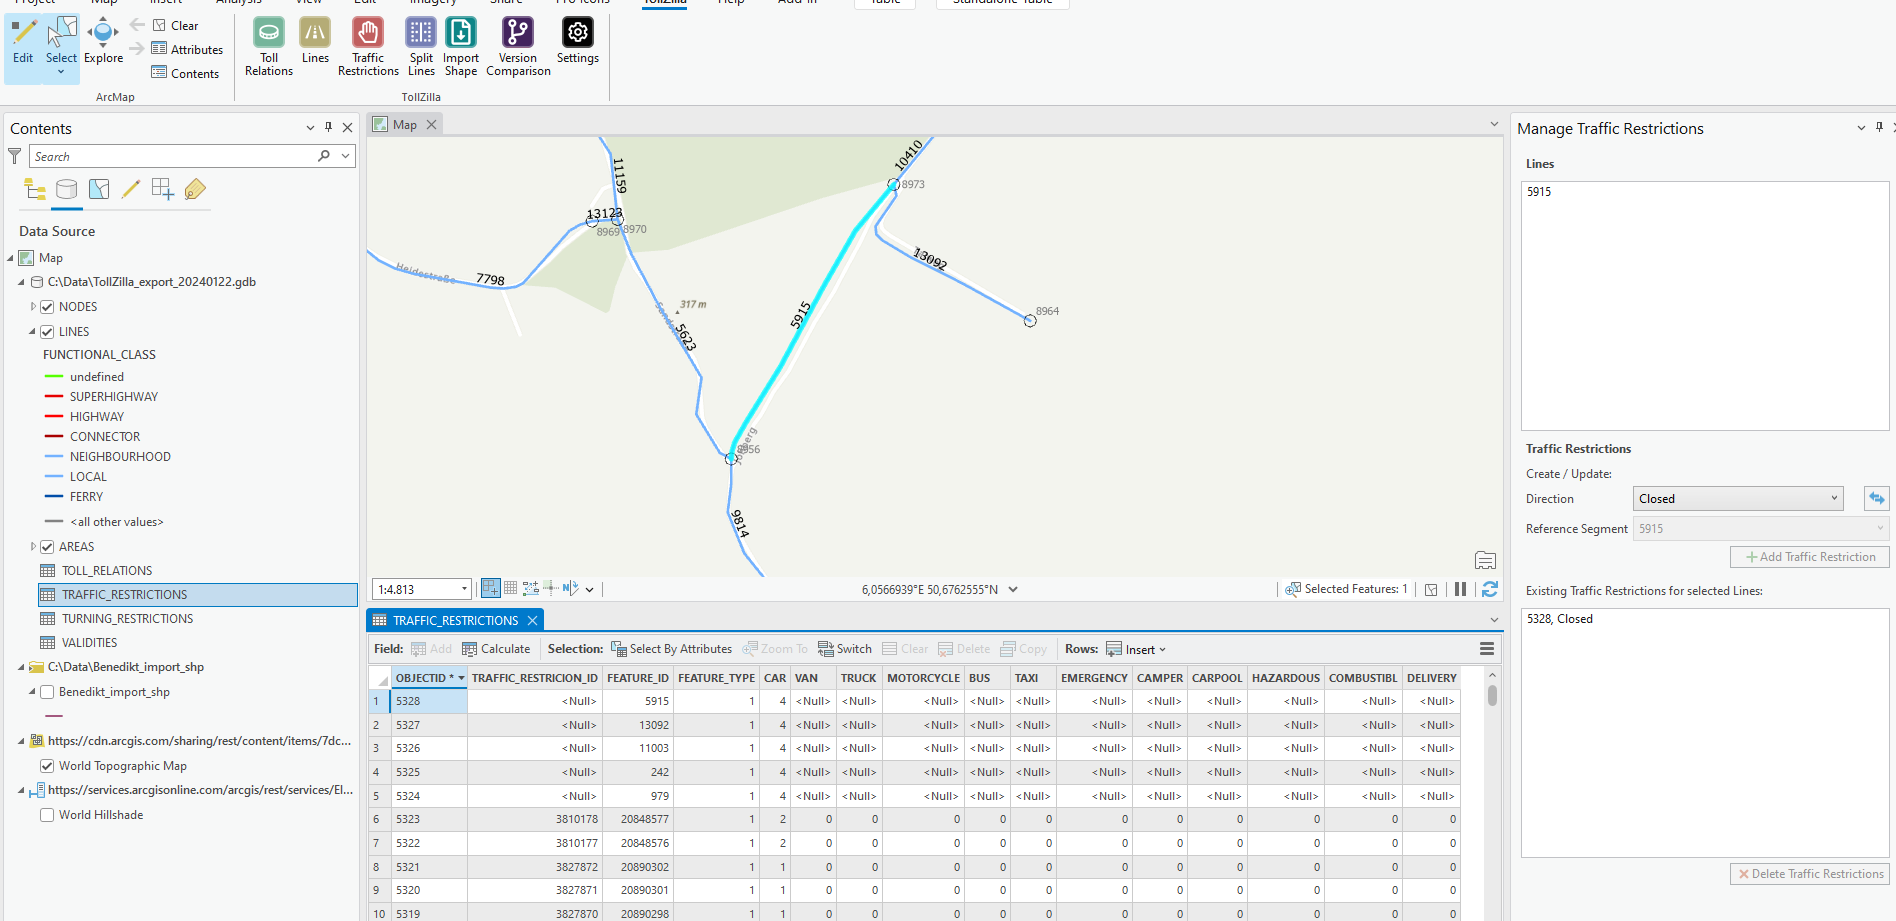Image resolution: width=1896 pixels, height=921 pixels.
Task: Click Select By Attributes
Action: (671, 649)
